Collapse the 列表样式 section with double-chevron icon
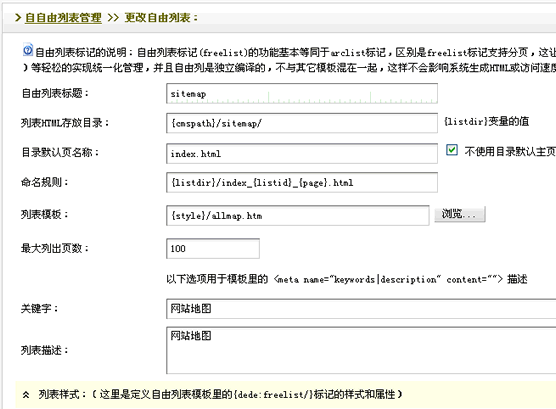556x409 pixels. click(26, 394)
